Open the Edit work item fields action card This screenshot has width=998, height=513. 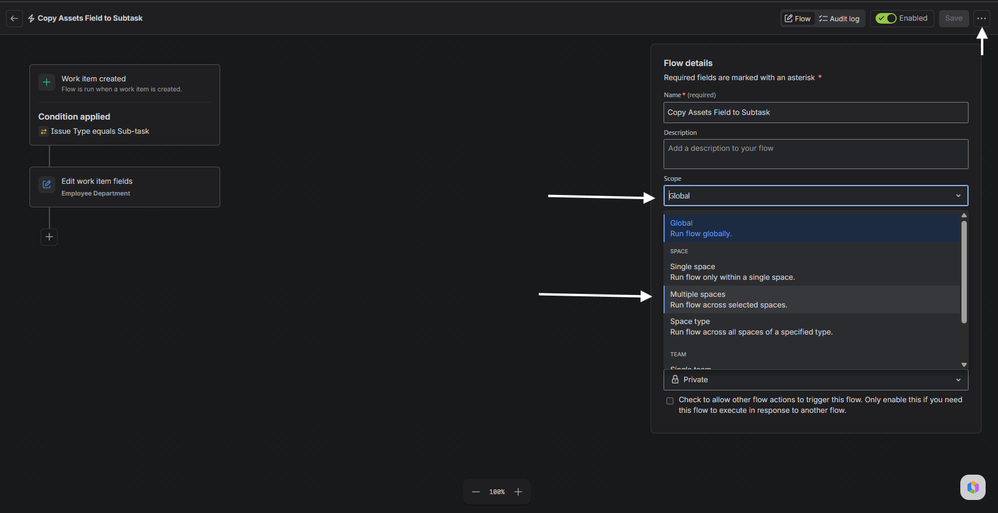click(x=125, y=187)
